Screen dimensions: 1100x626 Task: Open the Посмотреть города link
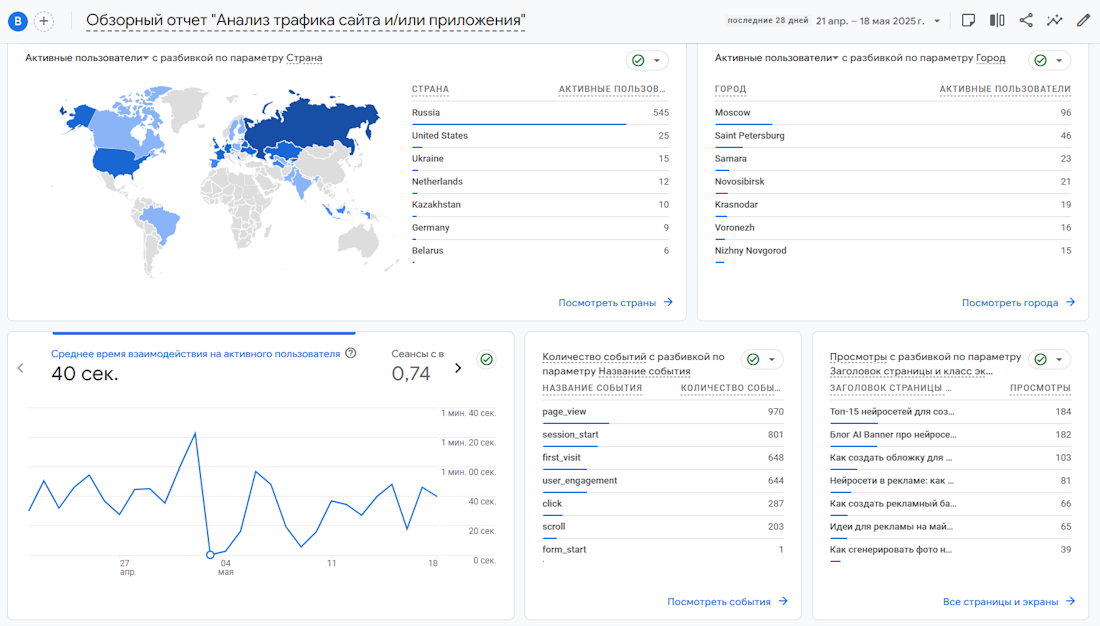1008,300
